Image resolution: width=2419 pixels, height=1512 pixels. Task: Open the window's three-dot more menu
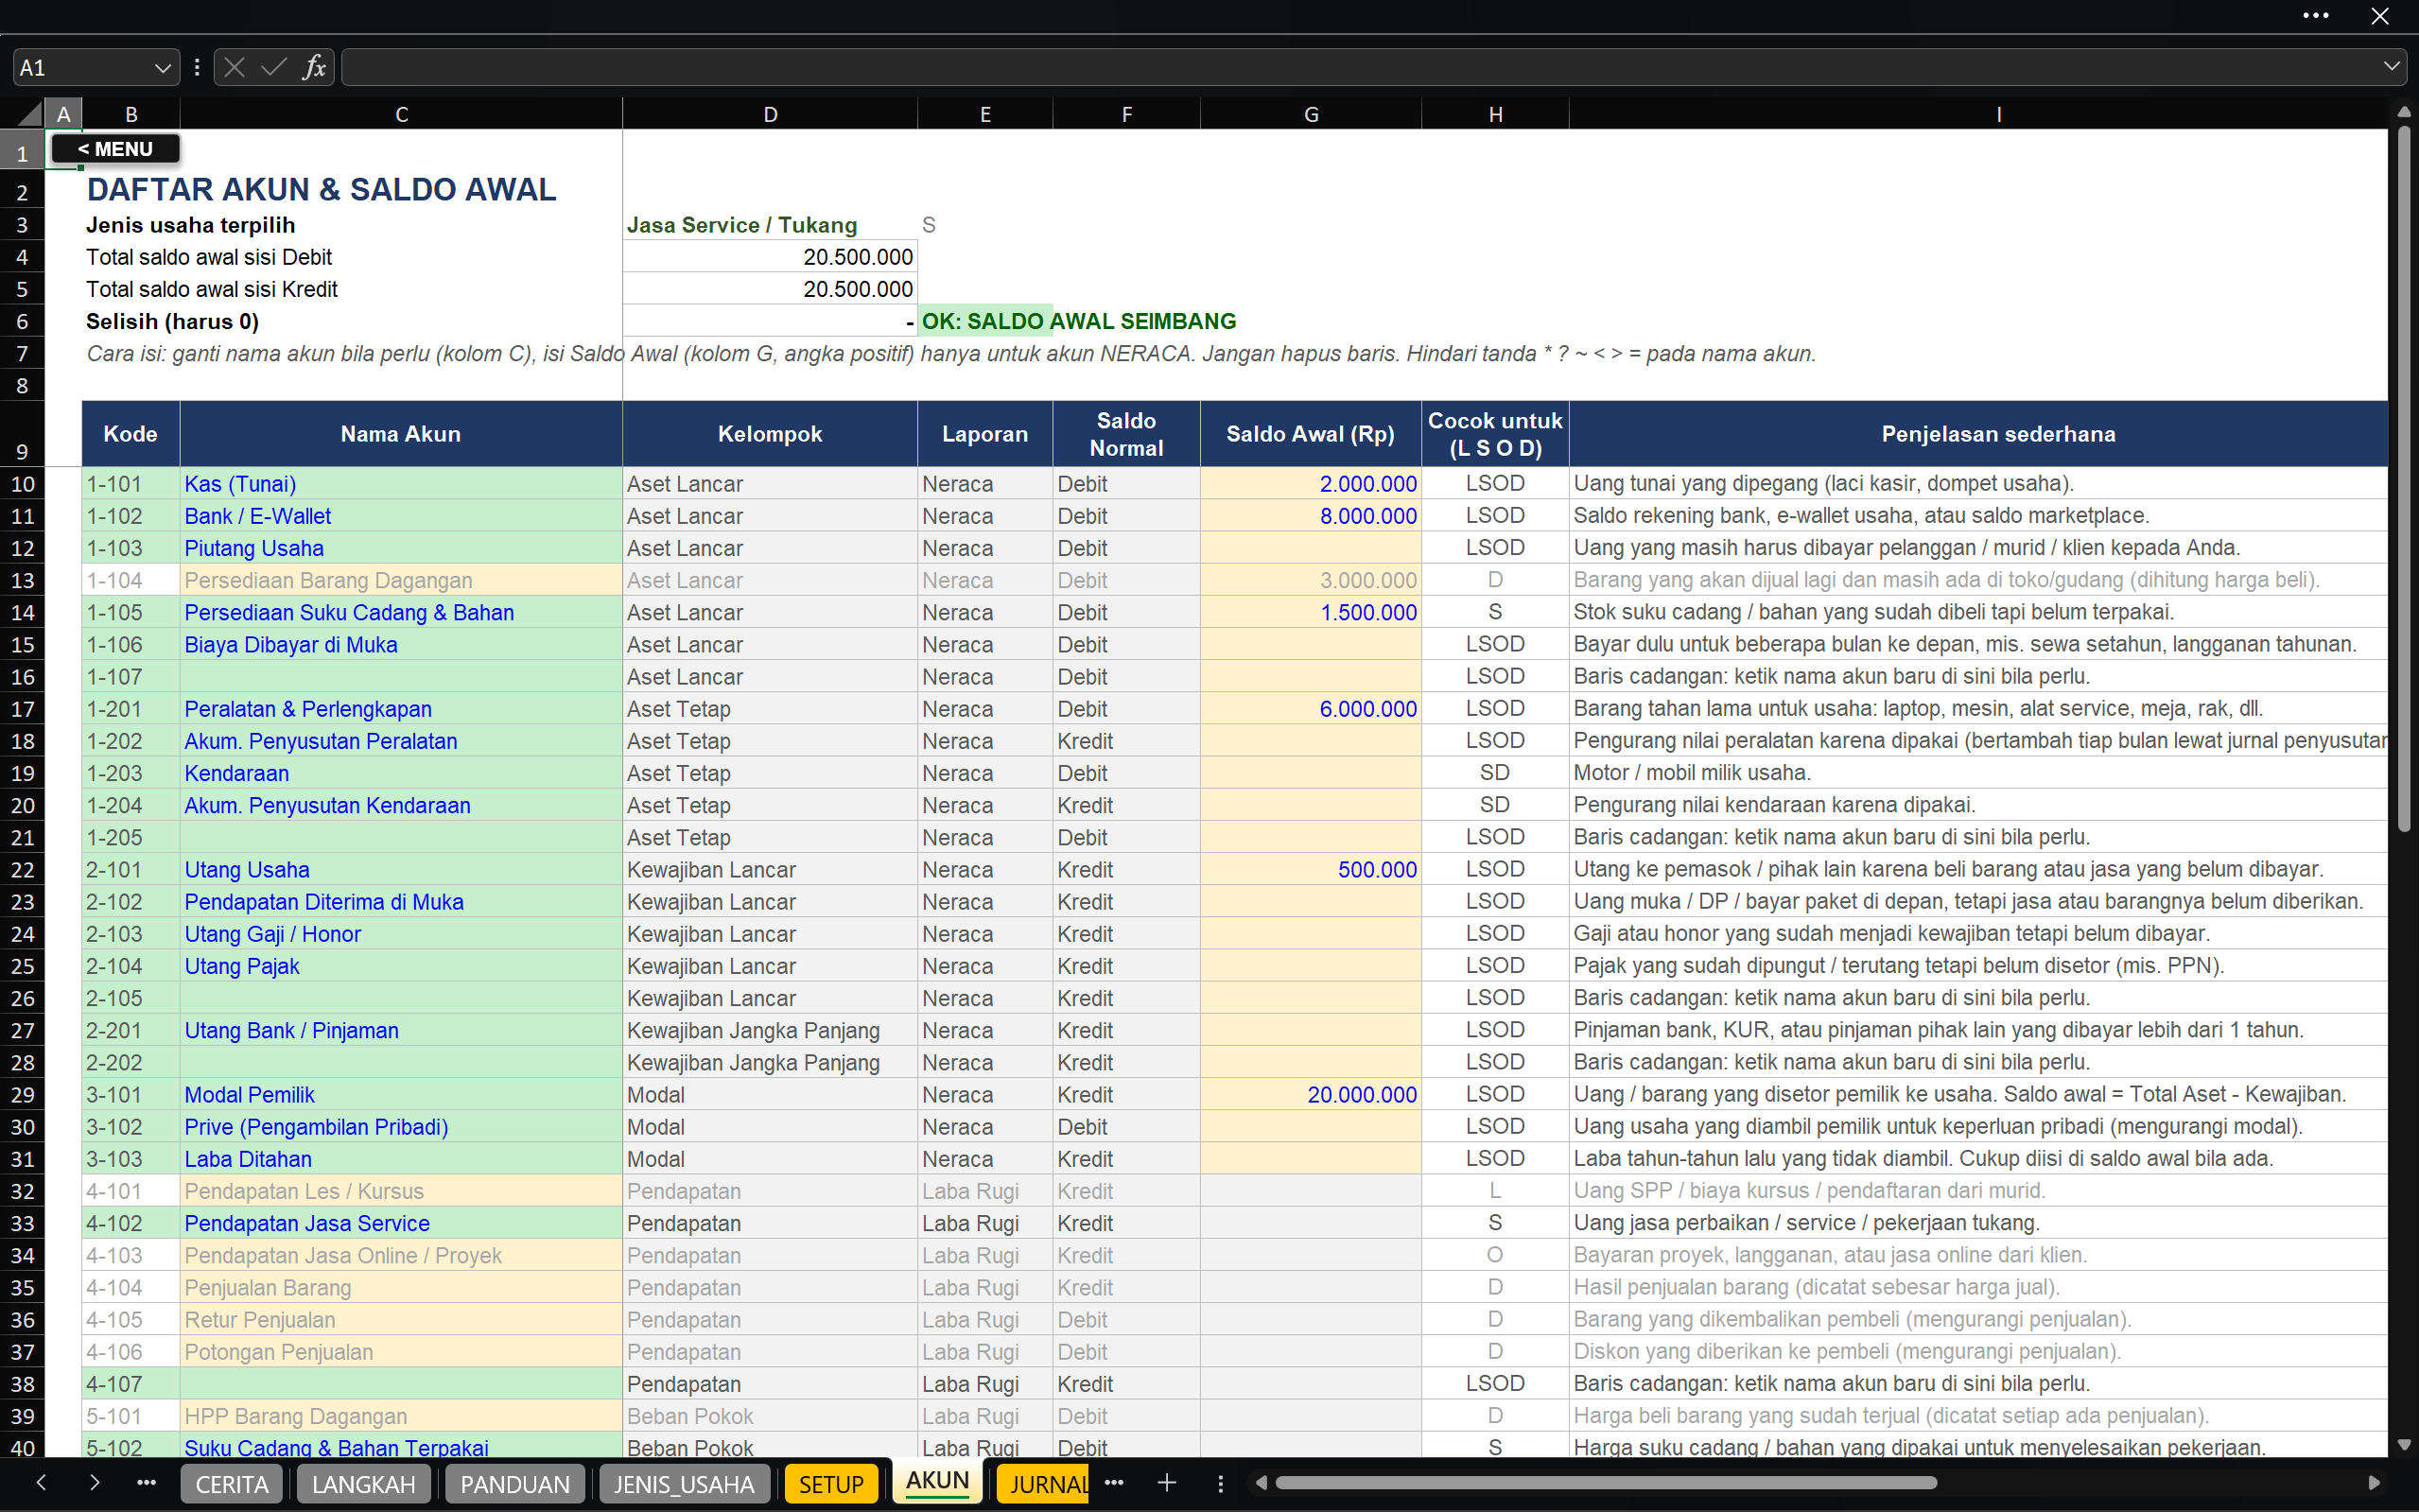[x=2316, y=15]
